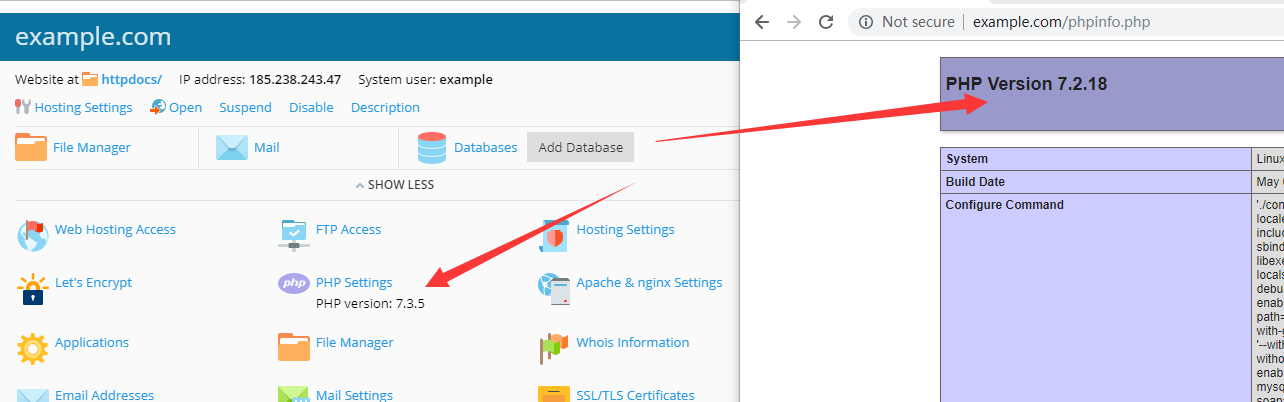Click the Whois Information flags icon
Screen dimensions: 1284x402
point(554,347)
